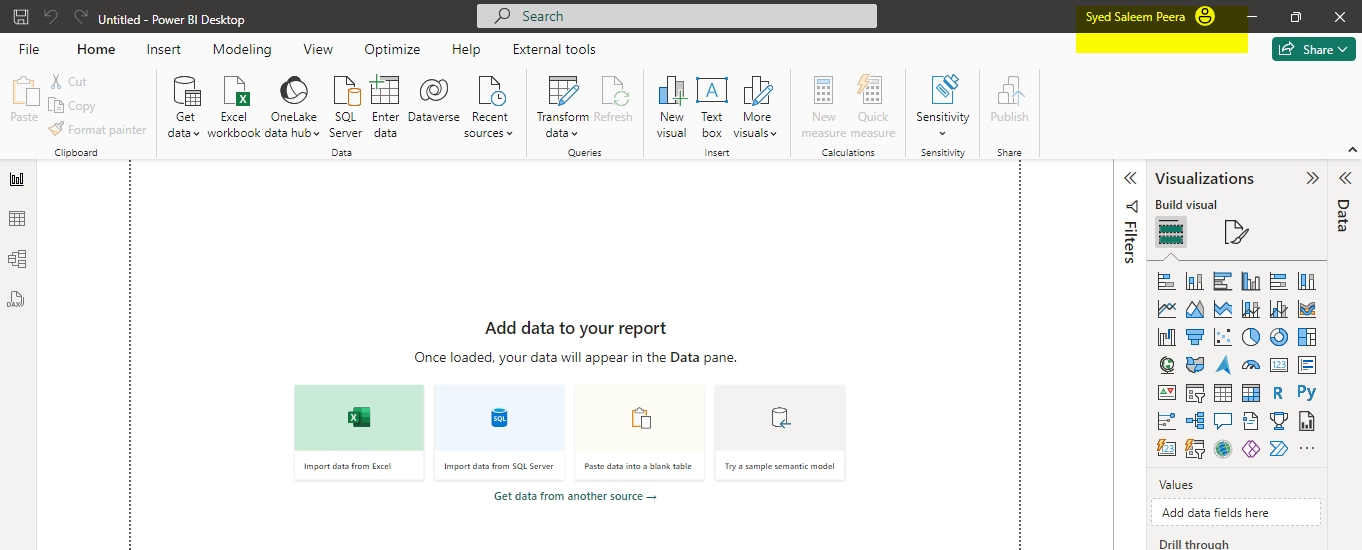Insert the ArcGIS Maps visual
Image resolution: width=1362 pixels, height=550 pixels.
pos(1222,449)
